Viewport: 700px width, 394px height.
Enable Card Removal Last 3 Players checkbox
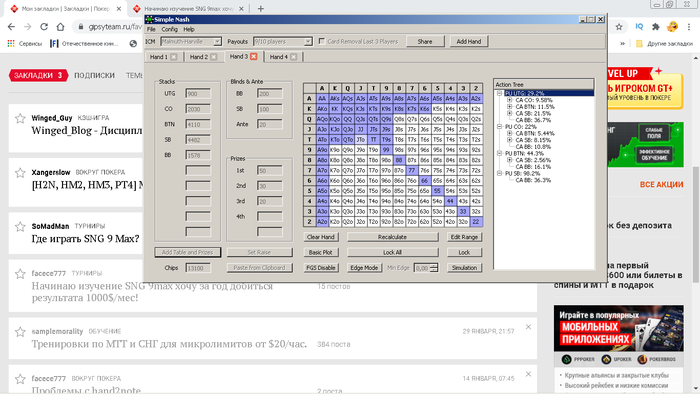(x=321, y=41)
